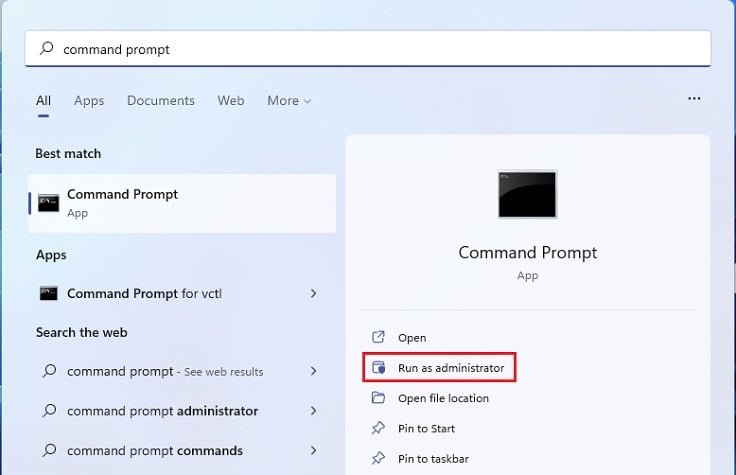736x475 pixels.
Task: Click Command Prompt title in preview pane
Action: [528, 253]
